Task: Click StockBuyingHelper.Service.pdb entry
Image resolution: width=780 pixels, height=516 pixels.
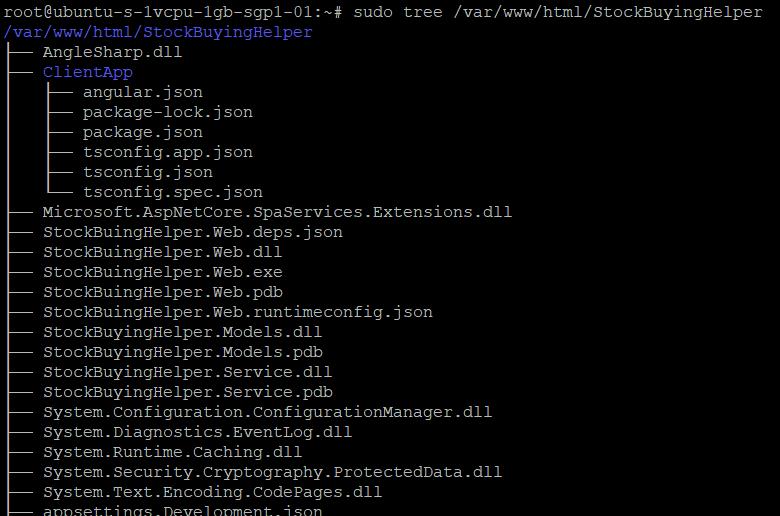Action: point(188,392)
